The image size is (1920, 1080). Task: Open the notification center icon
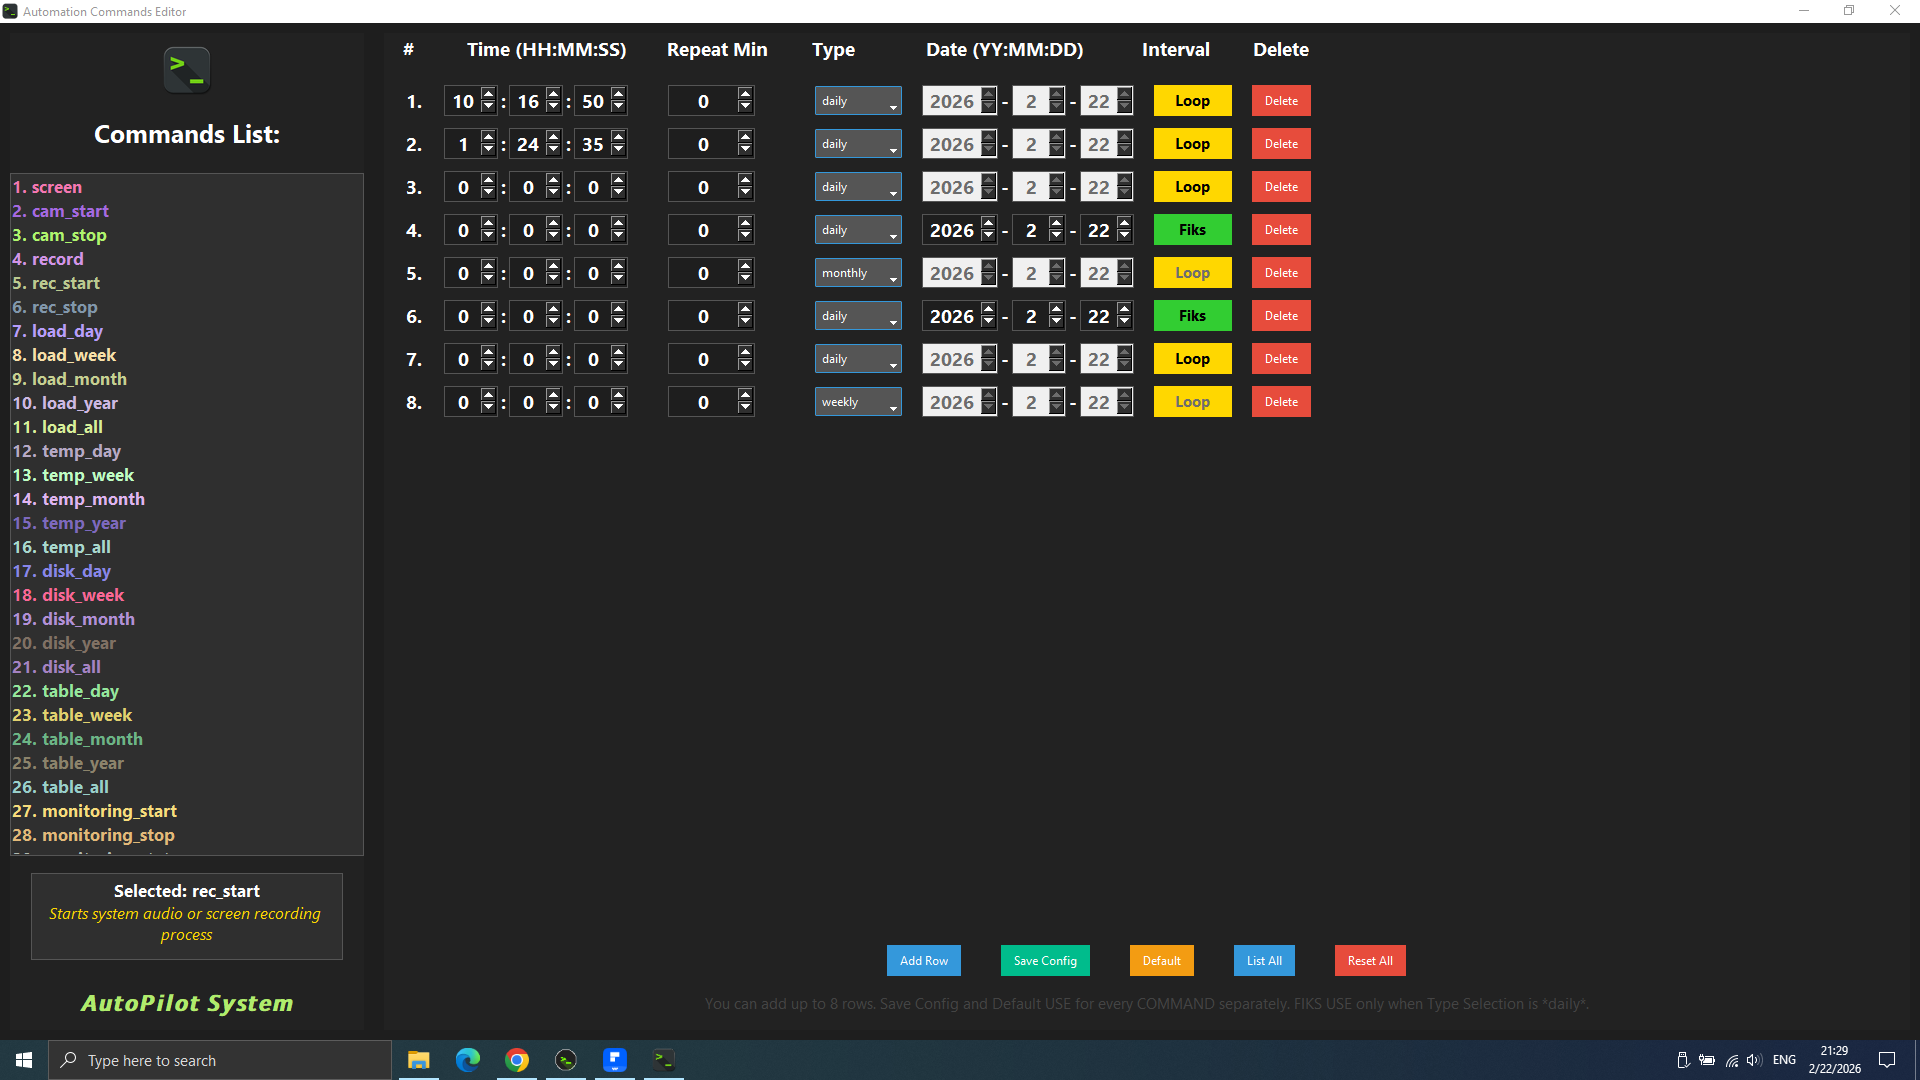(x=1887, y=1060)
